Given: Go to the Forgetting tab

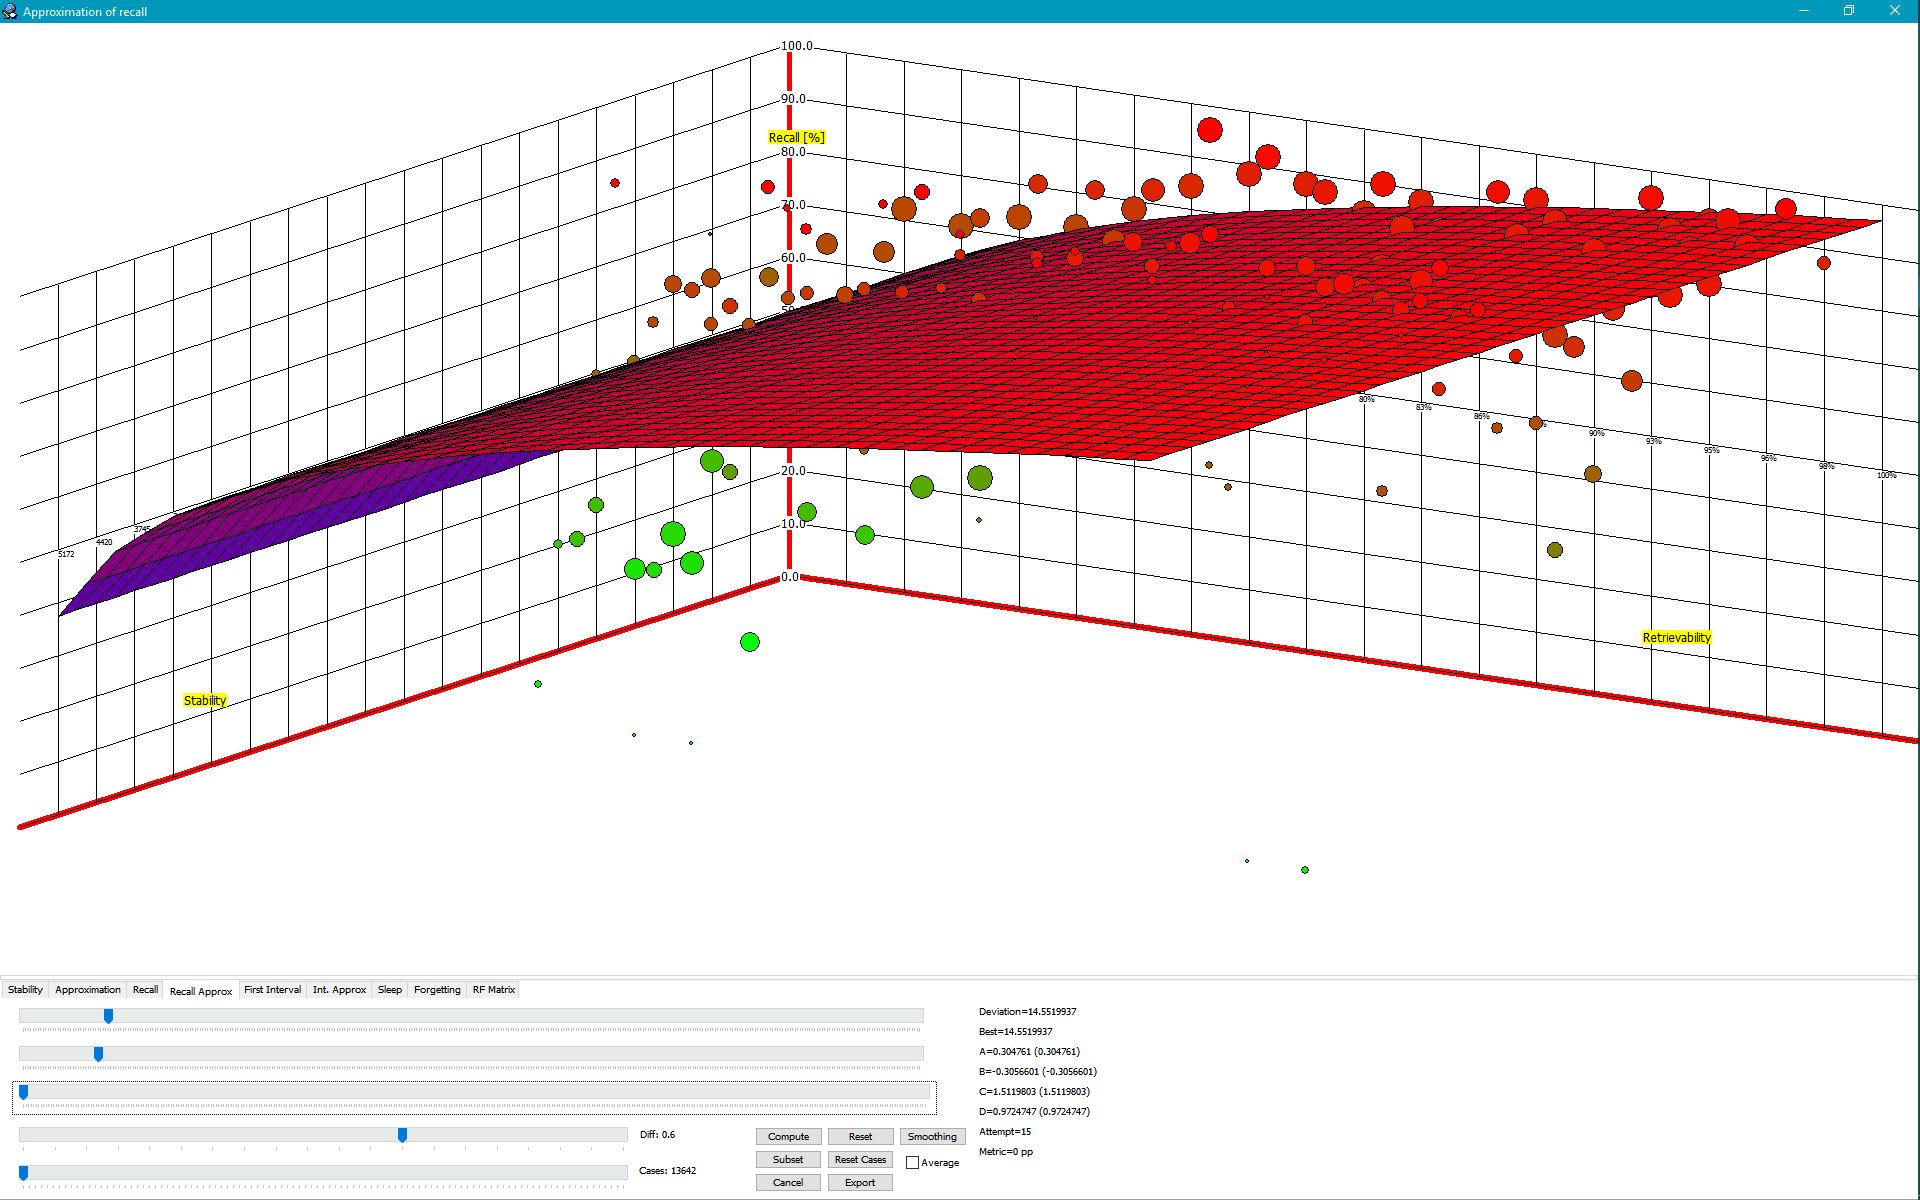Looking at the screenshot, I should click(437, 989).
